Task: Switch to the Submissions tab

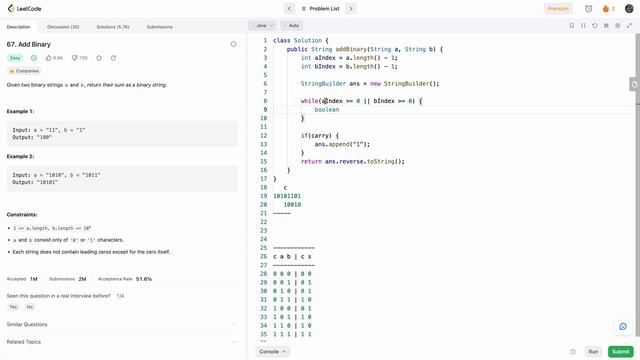Action: click(160, 27)
